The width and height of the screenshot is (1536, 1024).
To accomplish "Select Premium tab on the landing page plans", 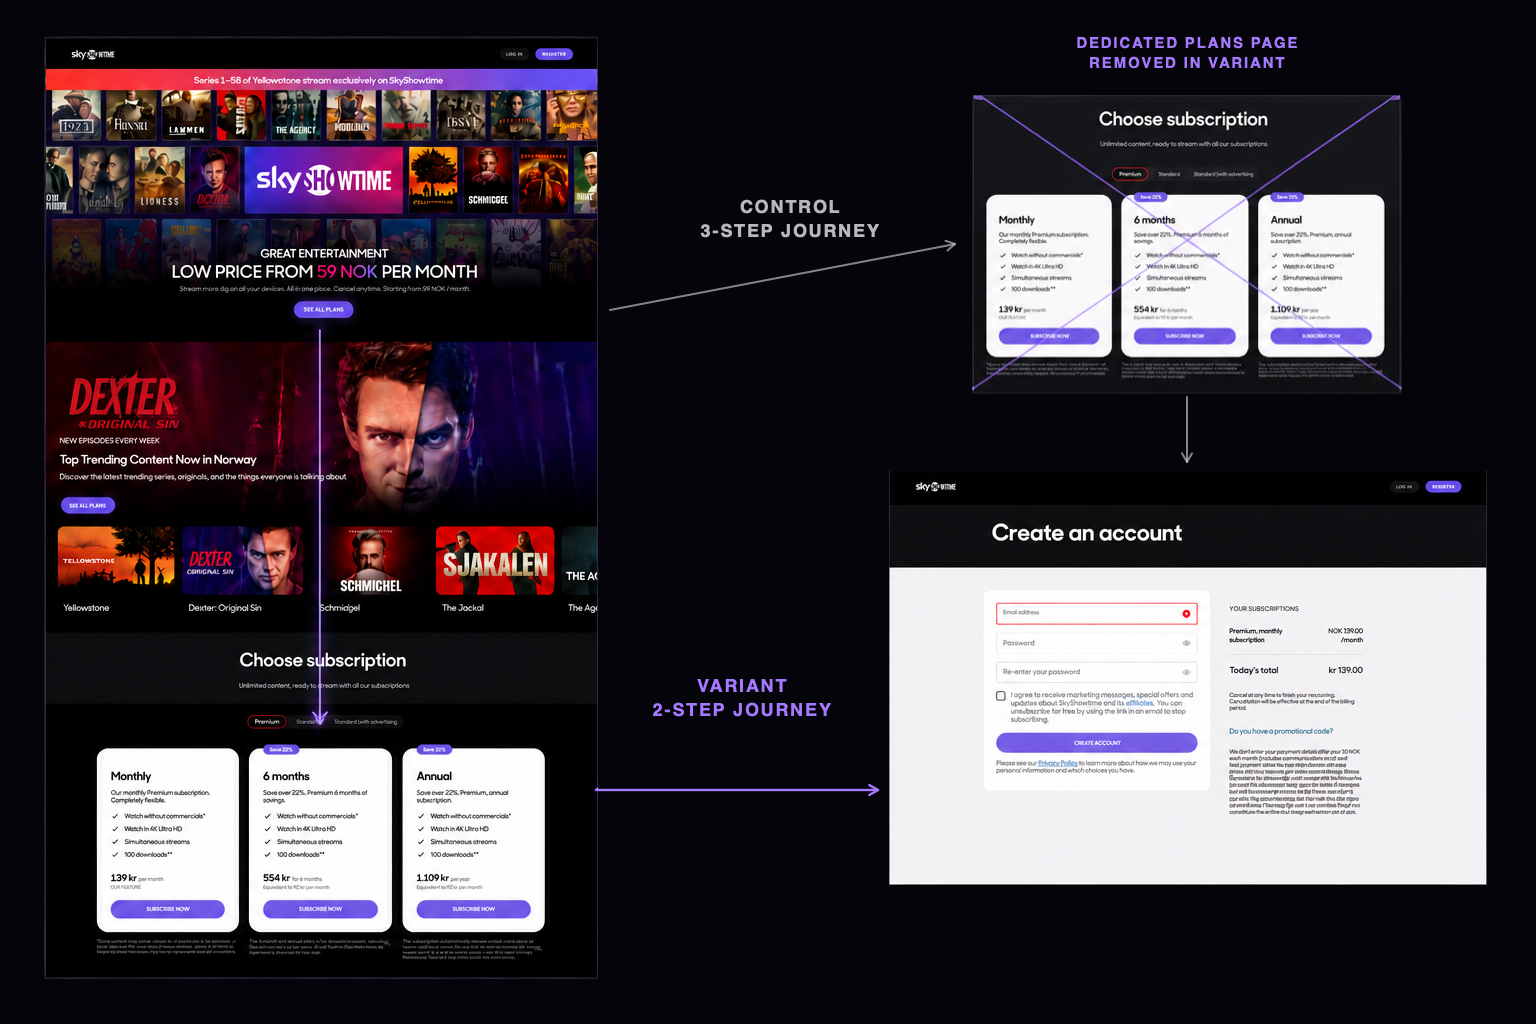I will point(267,721).
